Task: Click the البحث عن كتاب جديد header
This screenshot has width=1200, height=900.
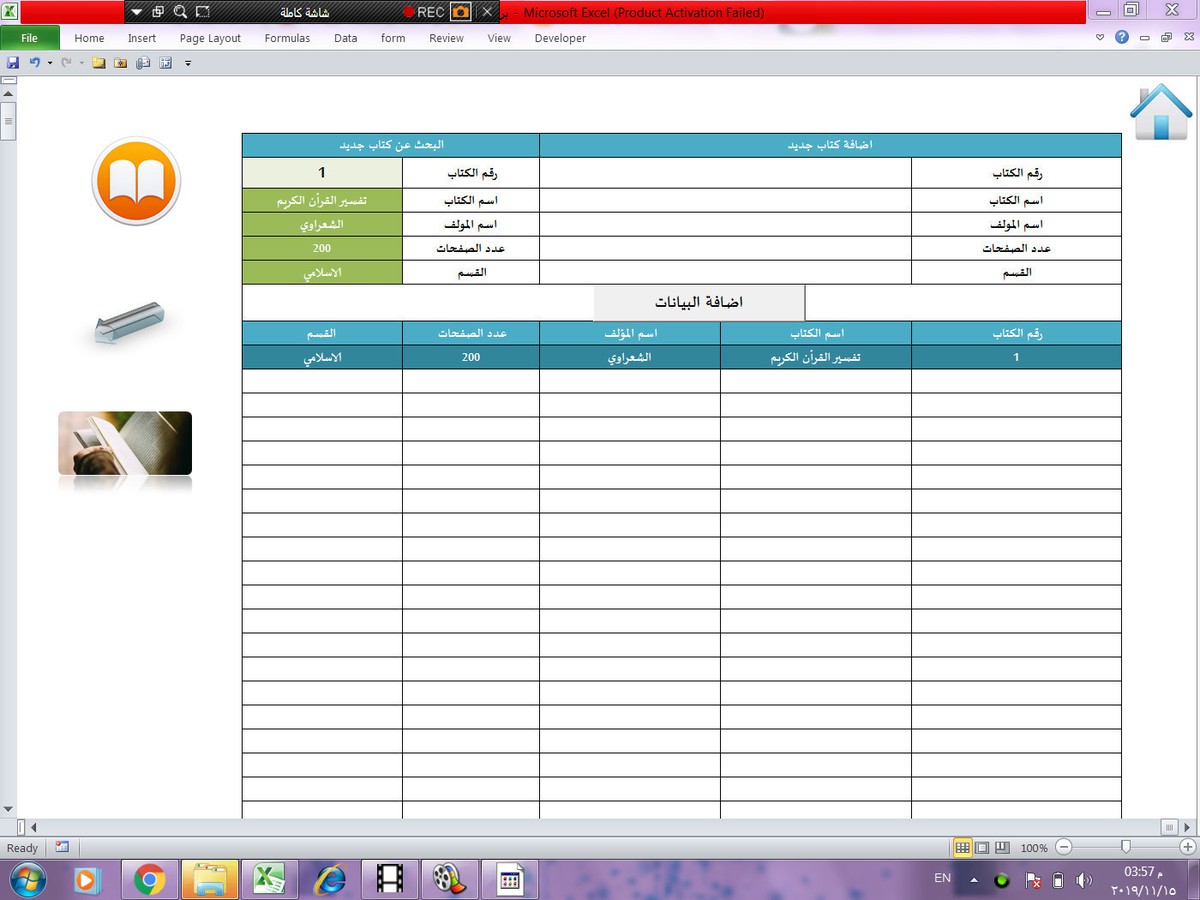Action: coord(391,145)
